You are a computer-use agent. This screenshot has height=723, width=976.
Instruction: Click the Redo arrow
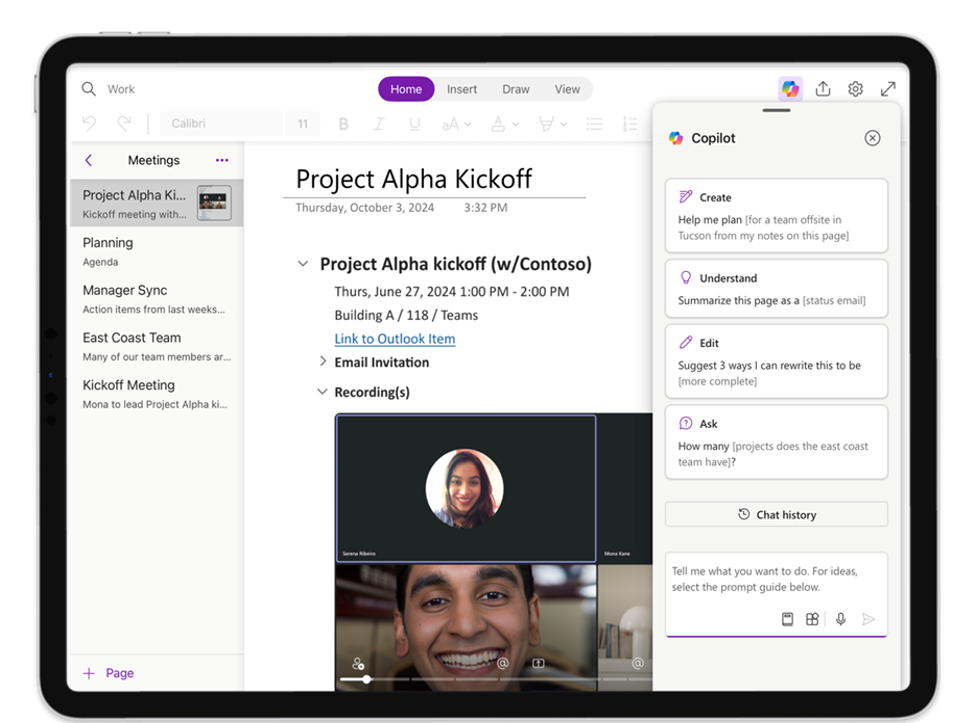(124, 123)
